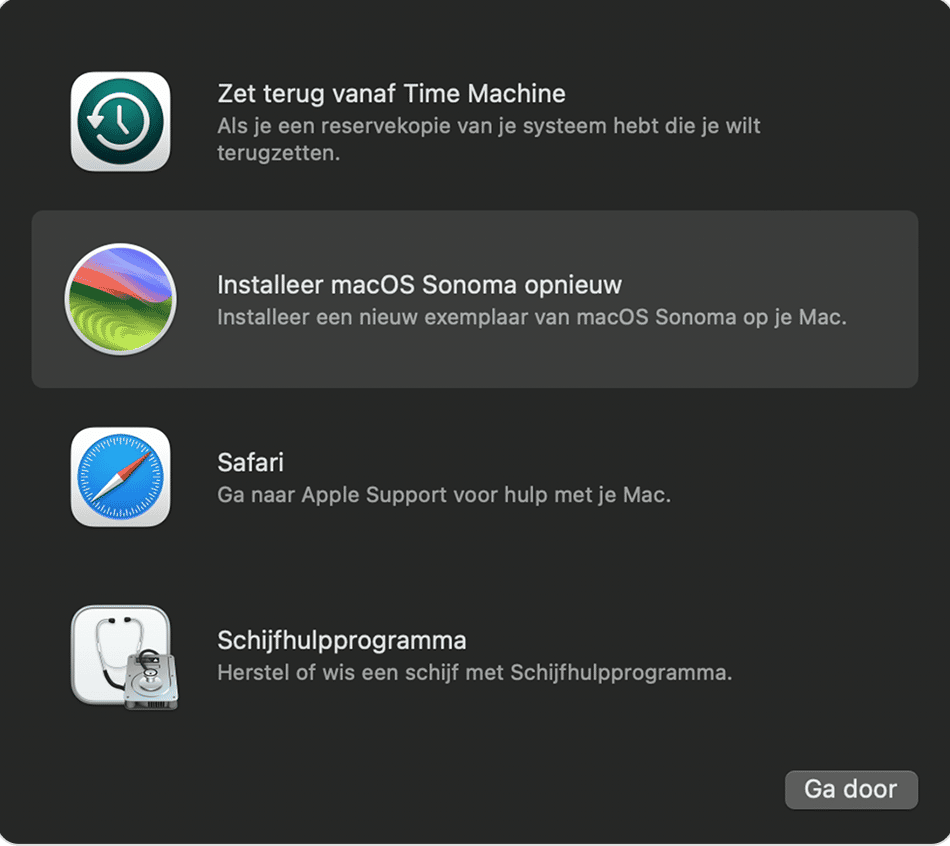Click the macOS Sonoma landscape icon
This screenshot has height=846, width=950.
(120, 299)
